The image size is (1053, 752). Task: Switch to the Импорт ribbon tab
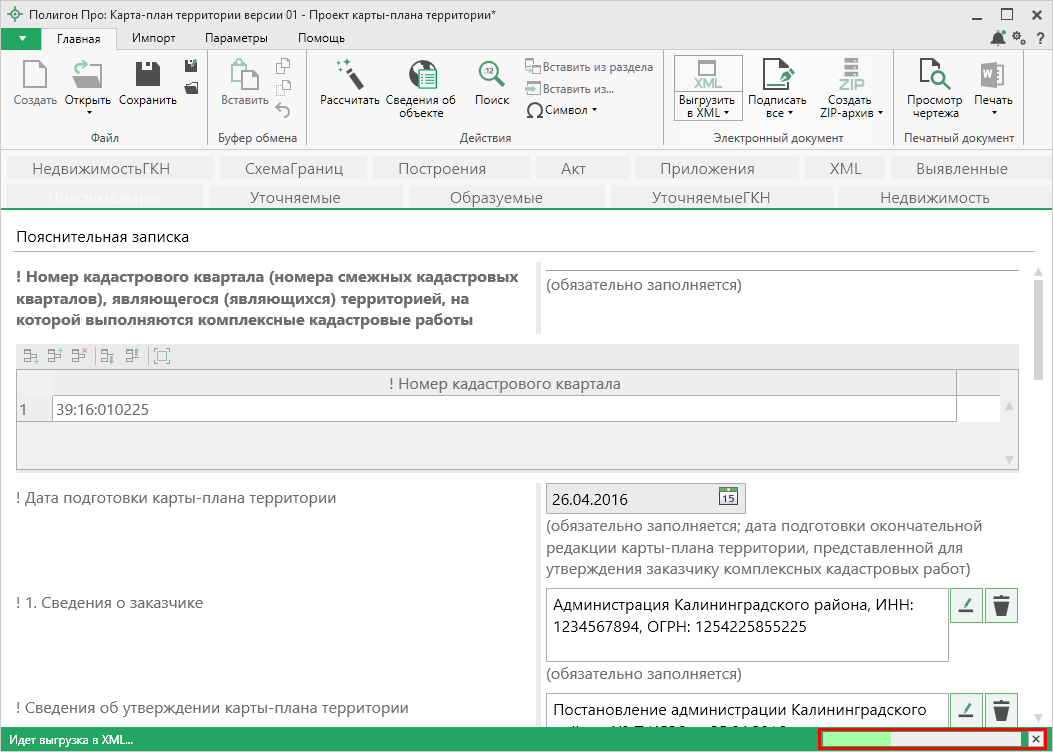coord(154,38)
